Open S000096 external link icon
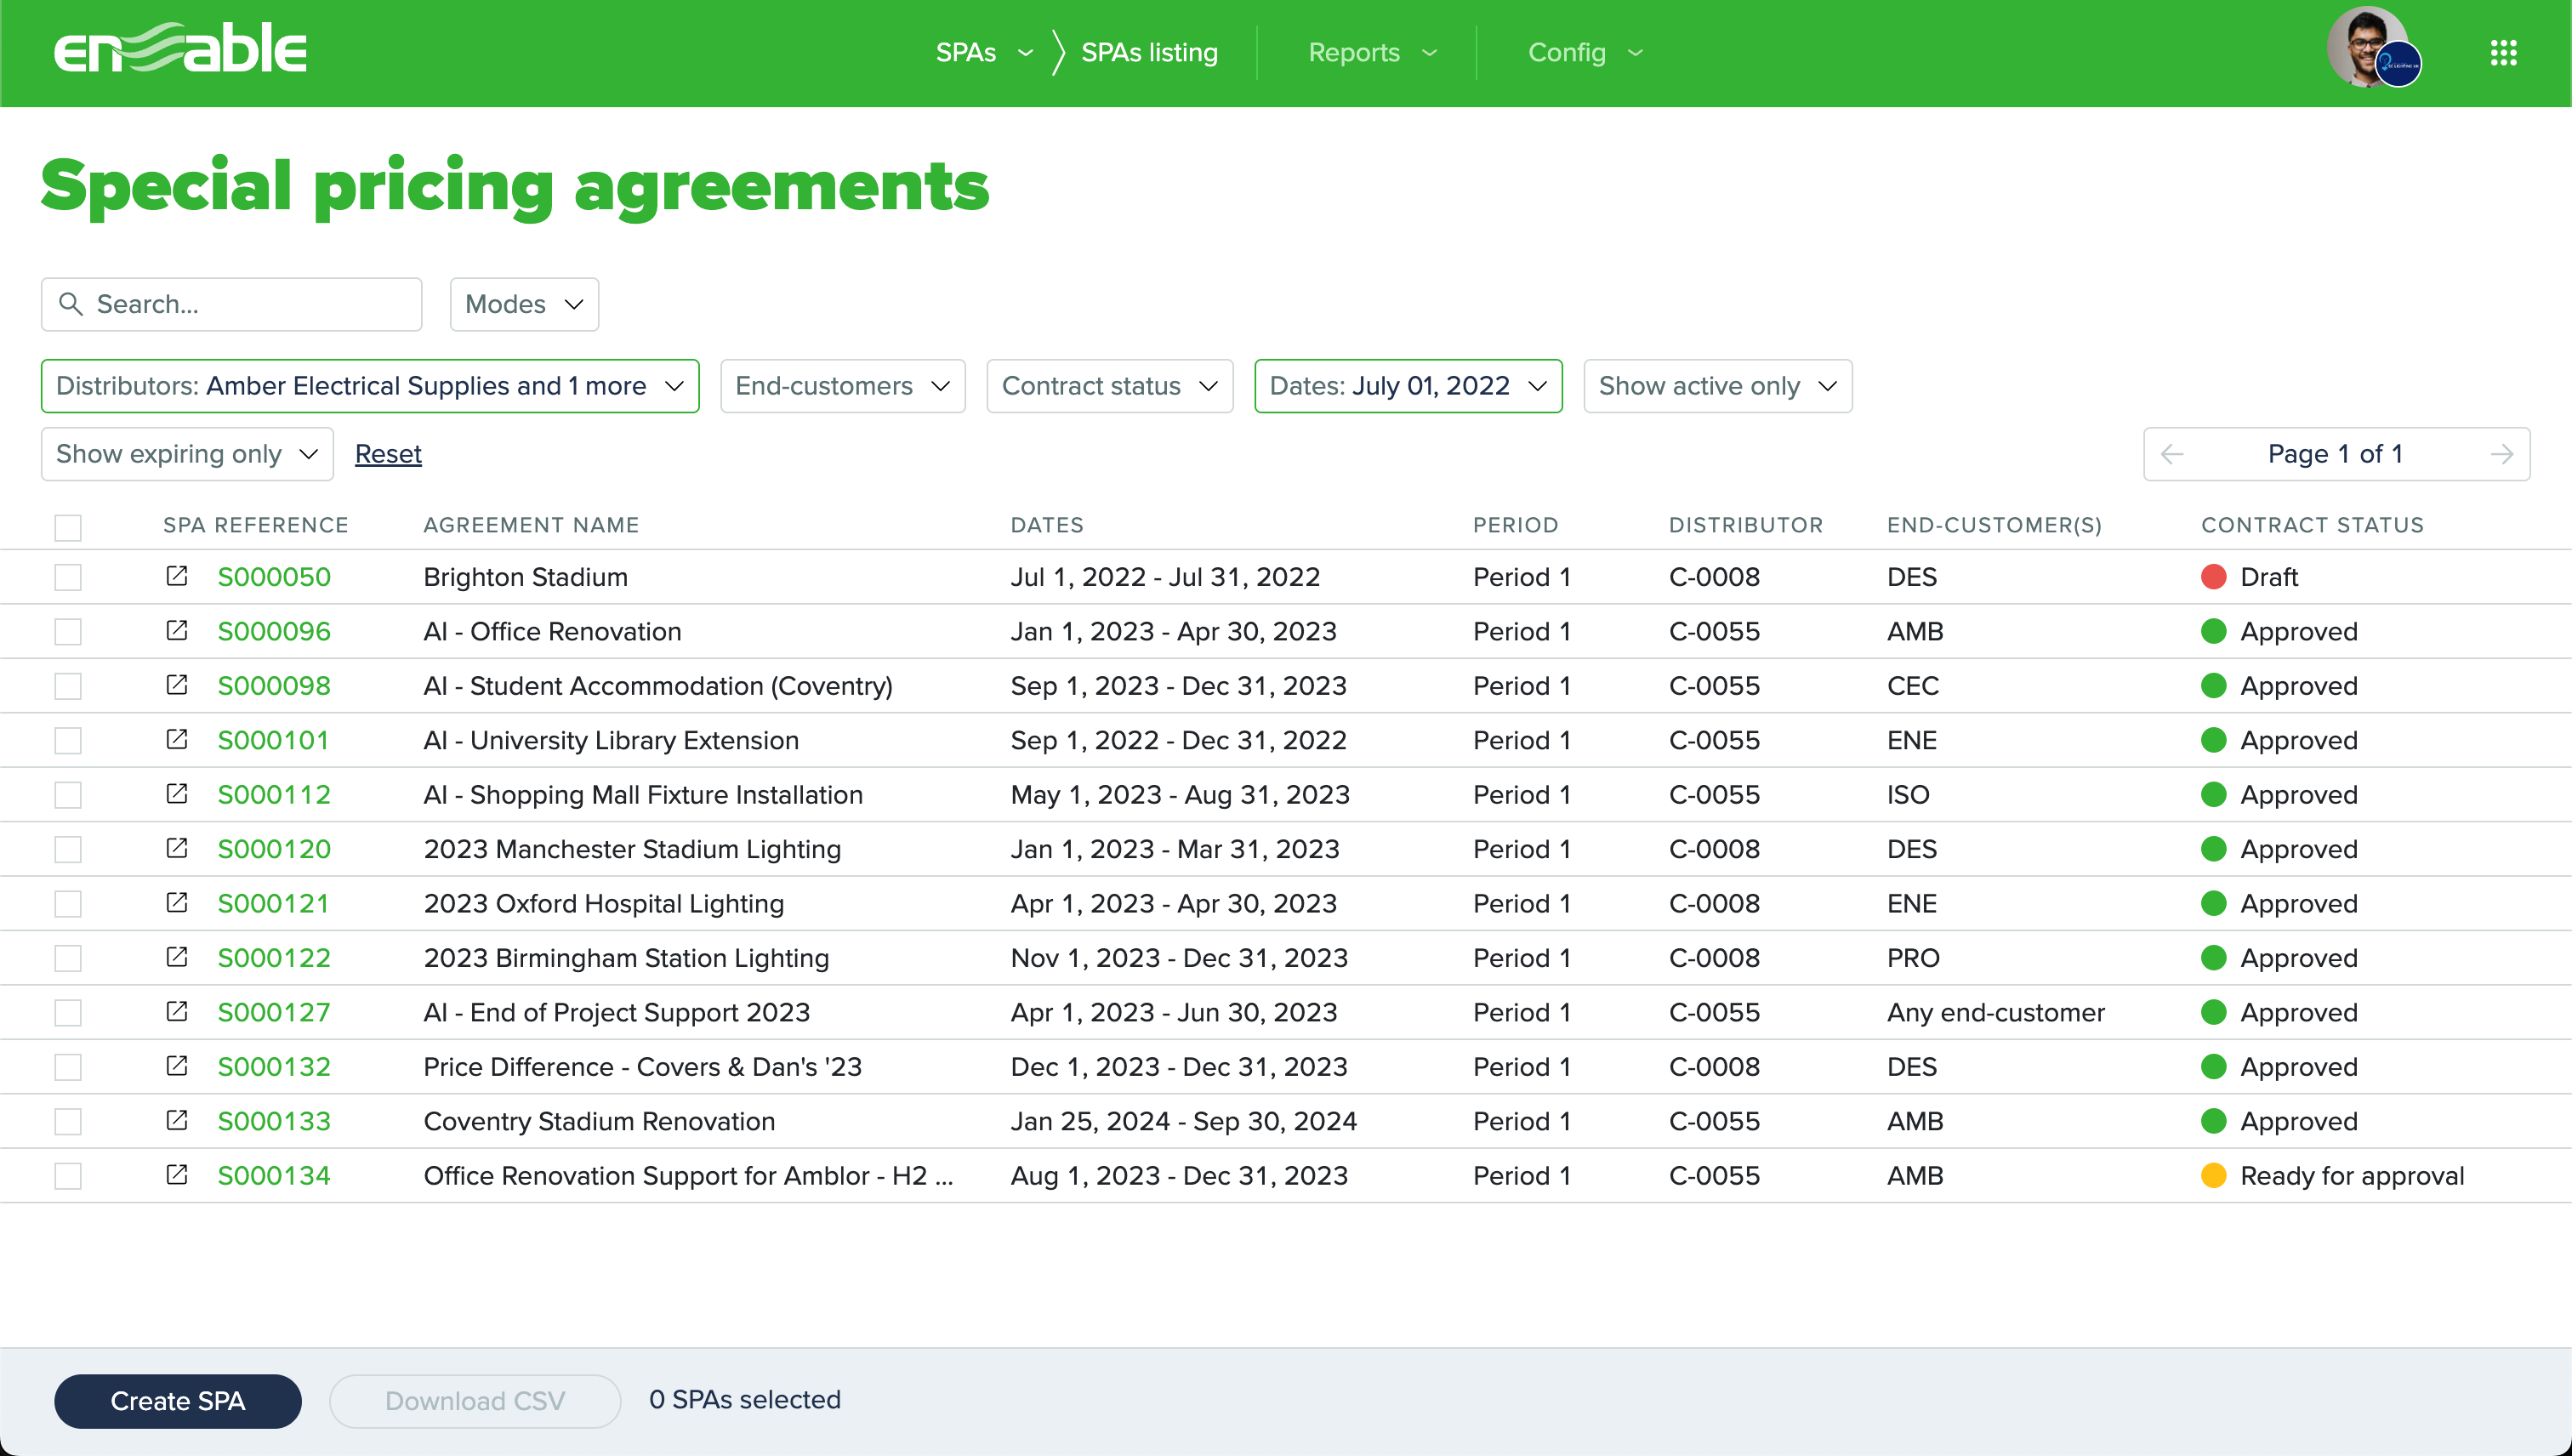The image size is (2572, 1456). coord(177,631)
